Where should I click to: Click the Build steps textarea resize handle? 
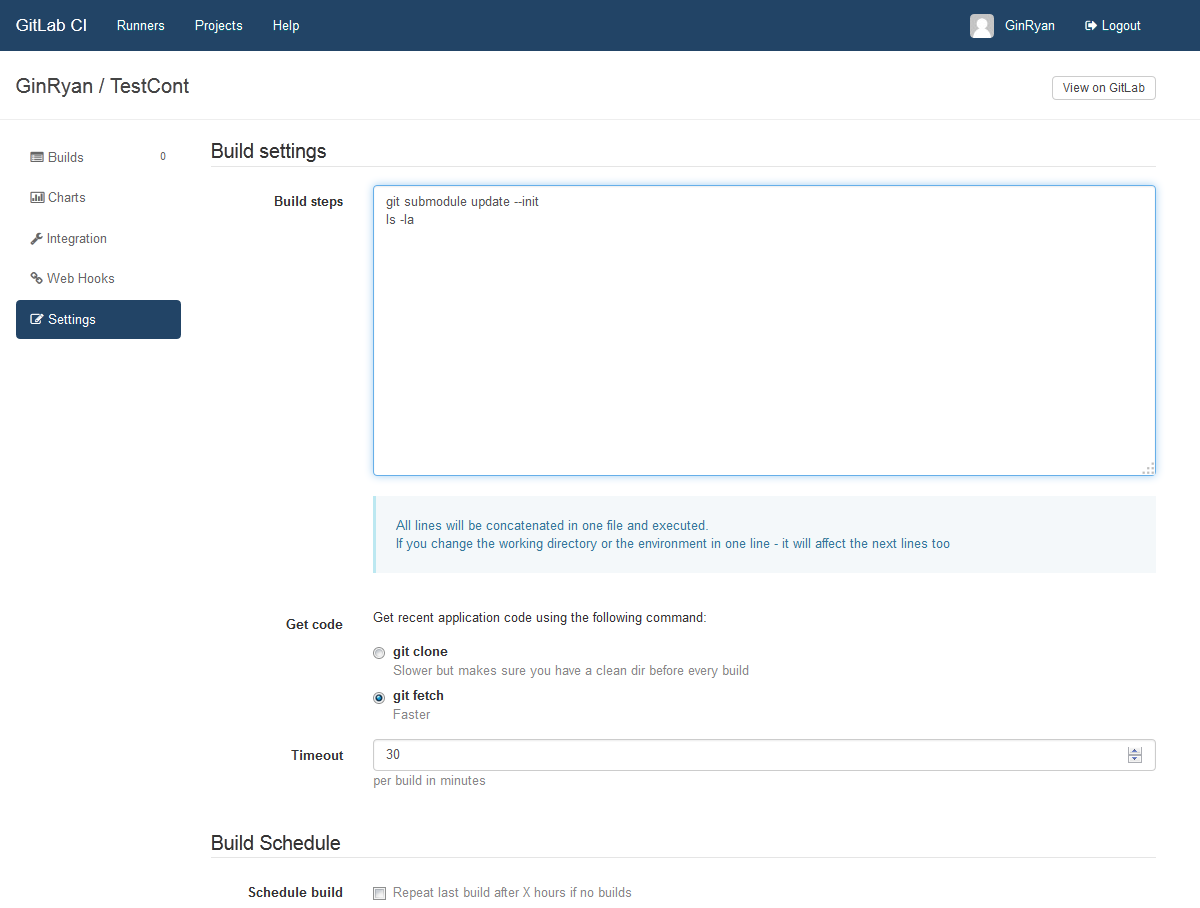pyautogui.click(x=1148, y=467)
